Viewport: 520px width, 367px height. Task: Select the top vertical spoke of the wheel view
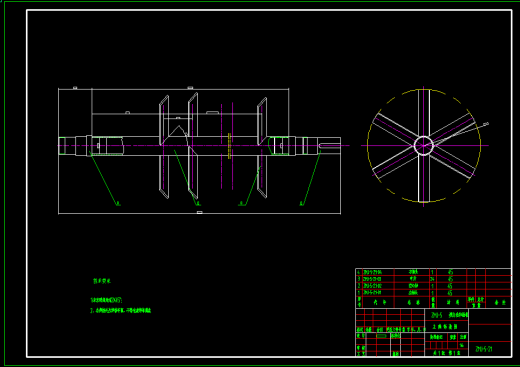coord(424,112)
